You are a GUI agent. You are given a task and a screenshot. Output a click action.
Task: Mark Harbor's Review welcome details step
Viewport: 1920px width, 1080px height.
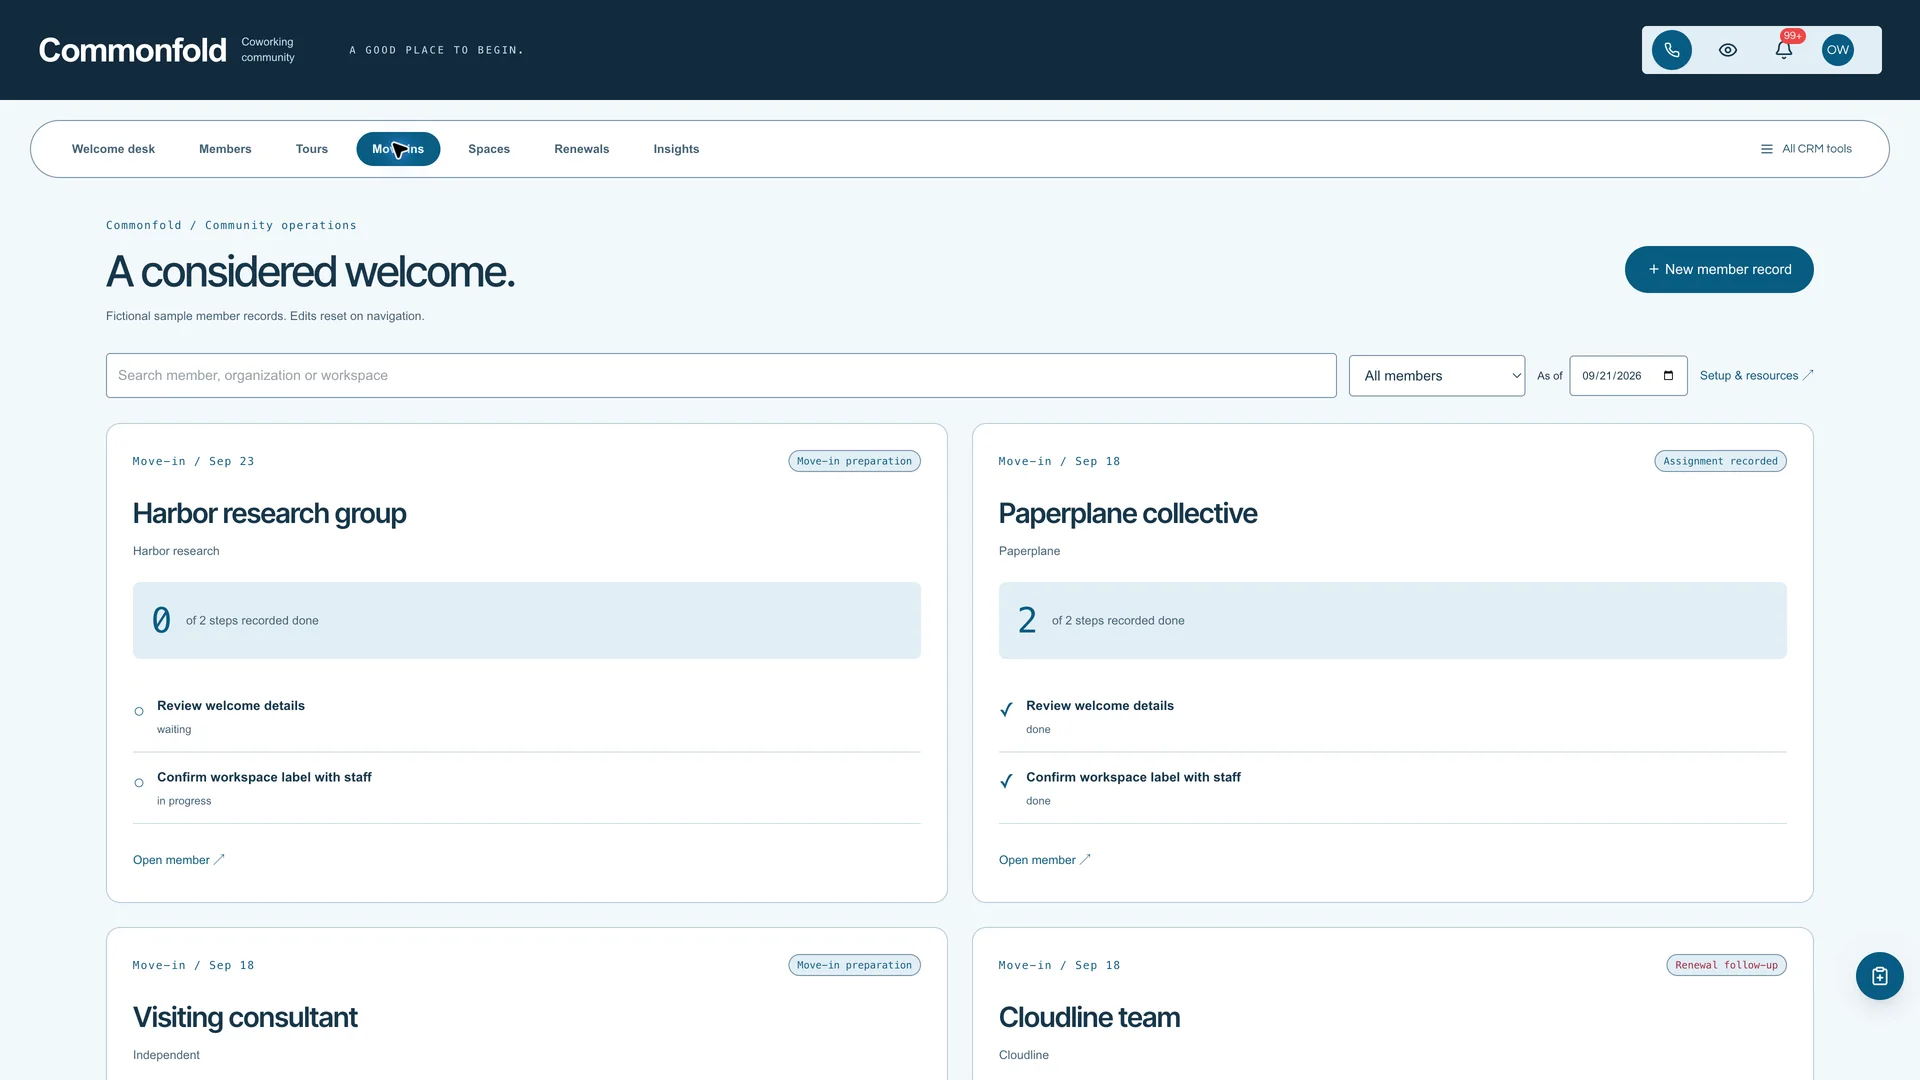coord(139,712)
